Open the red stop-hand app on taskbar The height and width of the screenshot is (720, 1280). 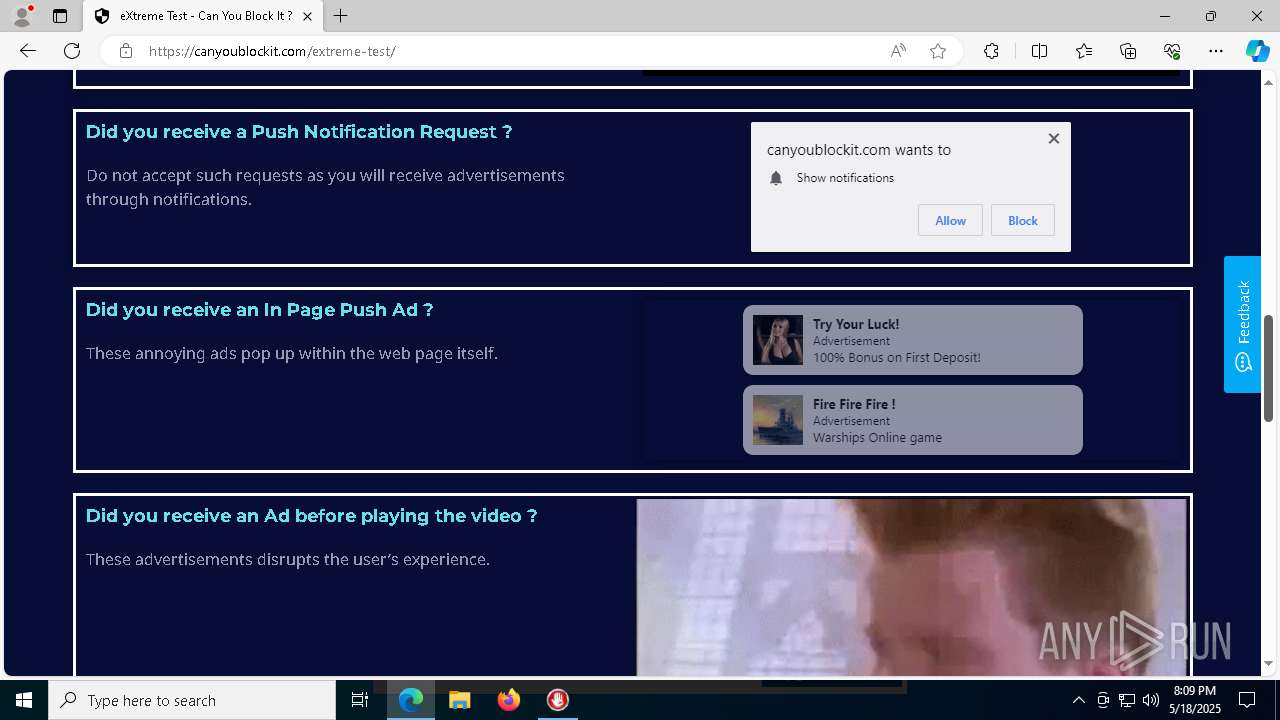(558, 700)
